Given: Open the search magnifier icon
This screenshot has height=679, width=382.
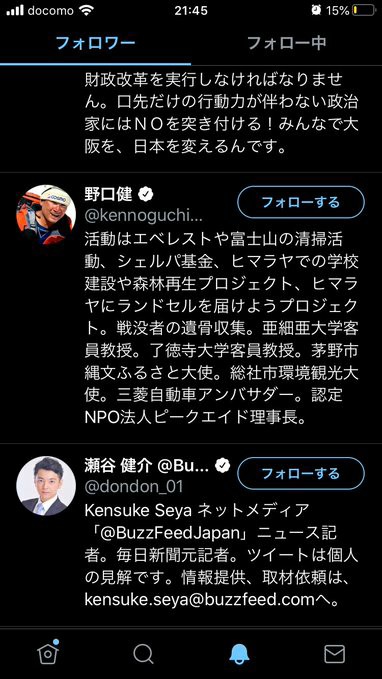Looking at the screenshot, I should 143,654.
